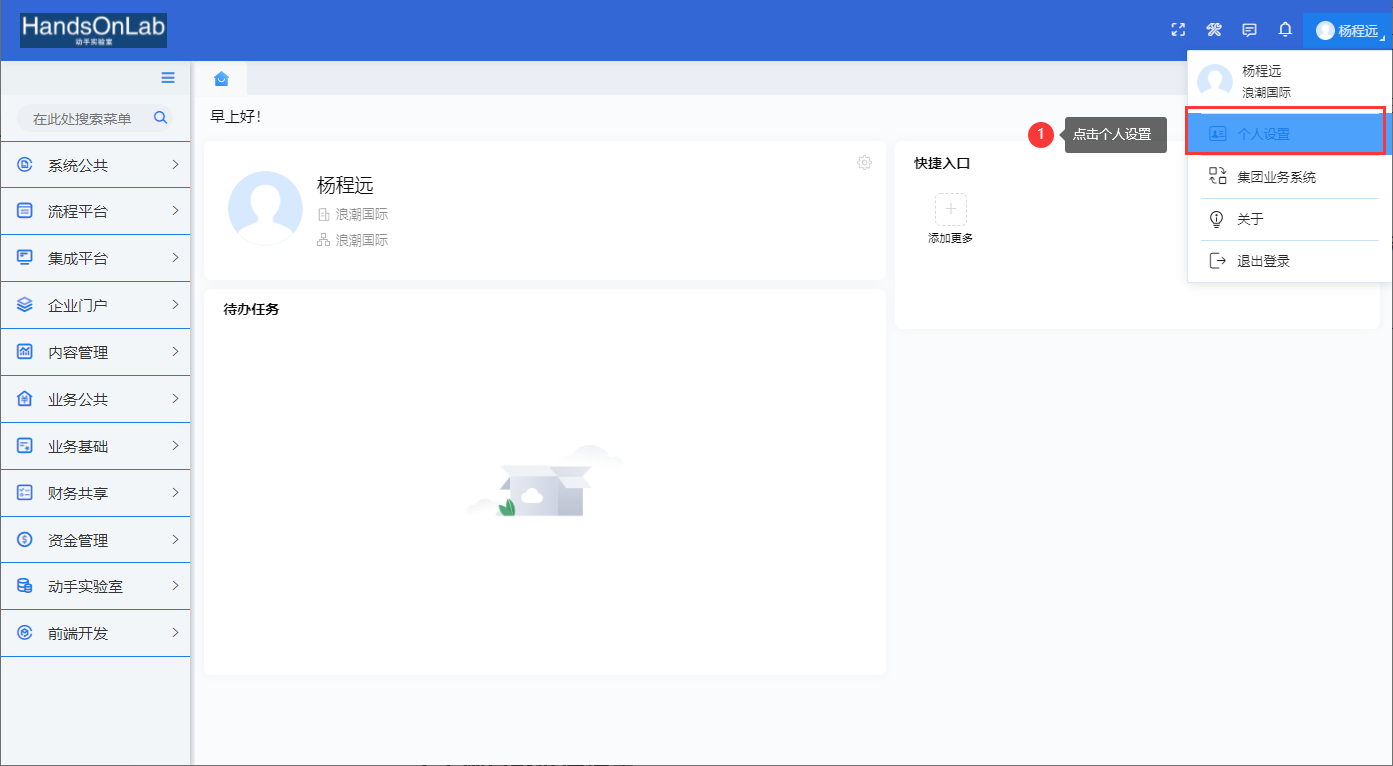This screenshot has height=766, width=1393.
Task: Click the HandsOnLab logo
Action: tap(94, 30)
